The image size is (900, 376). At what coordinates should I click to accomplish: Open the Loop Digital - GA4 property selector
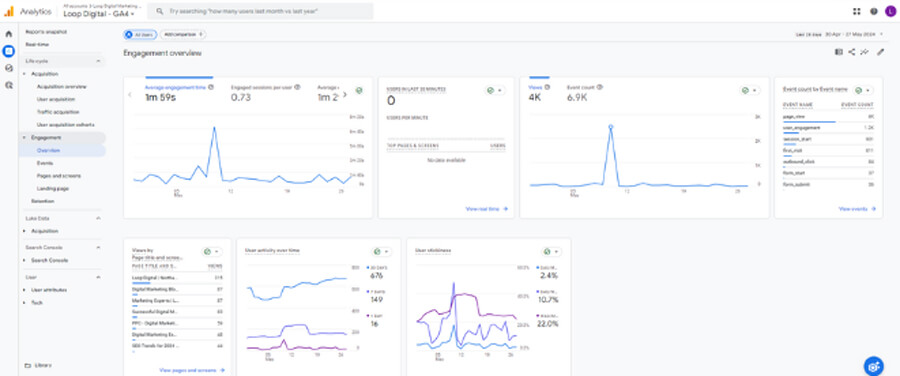99,14
